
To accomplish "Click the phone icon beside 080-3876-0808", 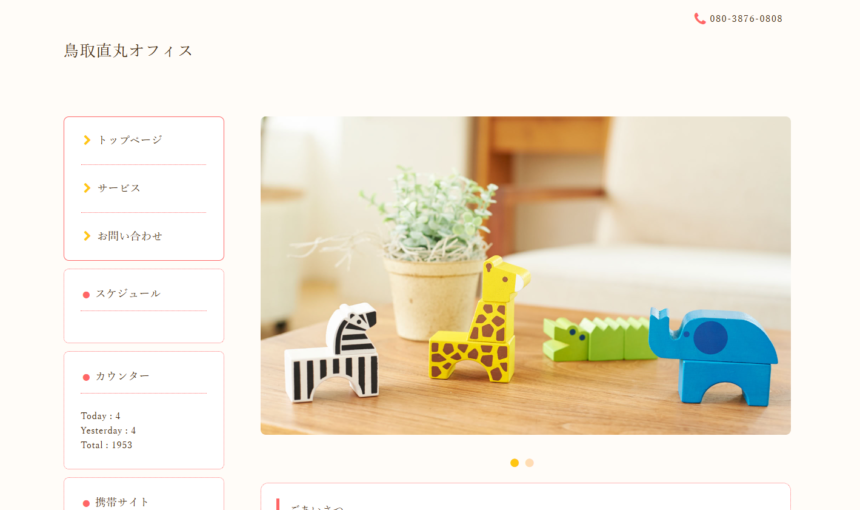I will (x=700, y=19).
